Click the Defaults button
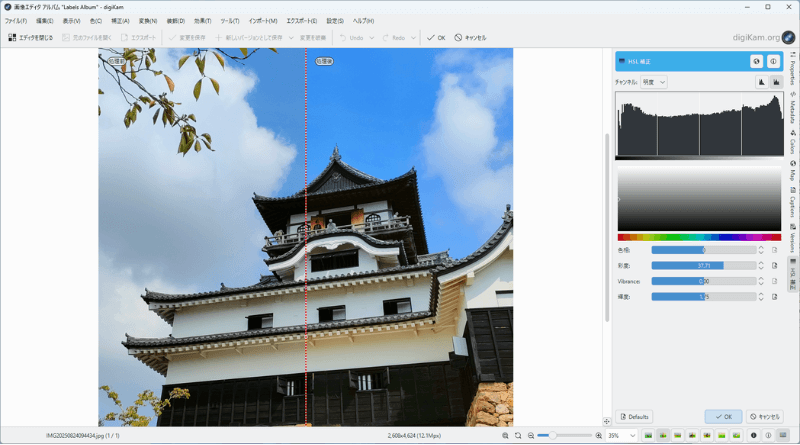Image resolution: width=800 pixels, height=445 pixels. [634, 416]
